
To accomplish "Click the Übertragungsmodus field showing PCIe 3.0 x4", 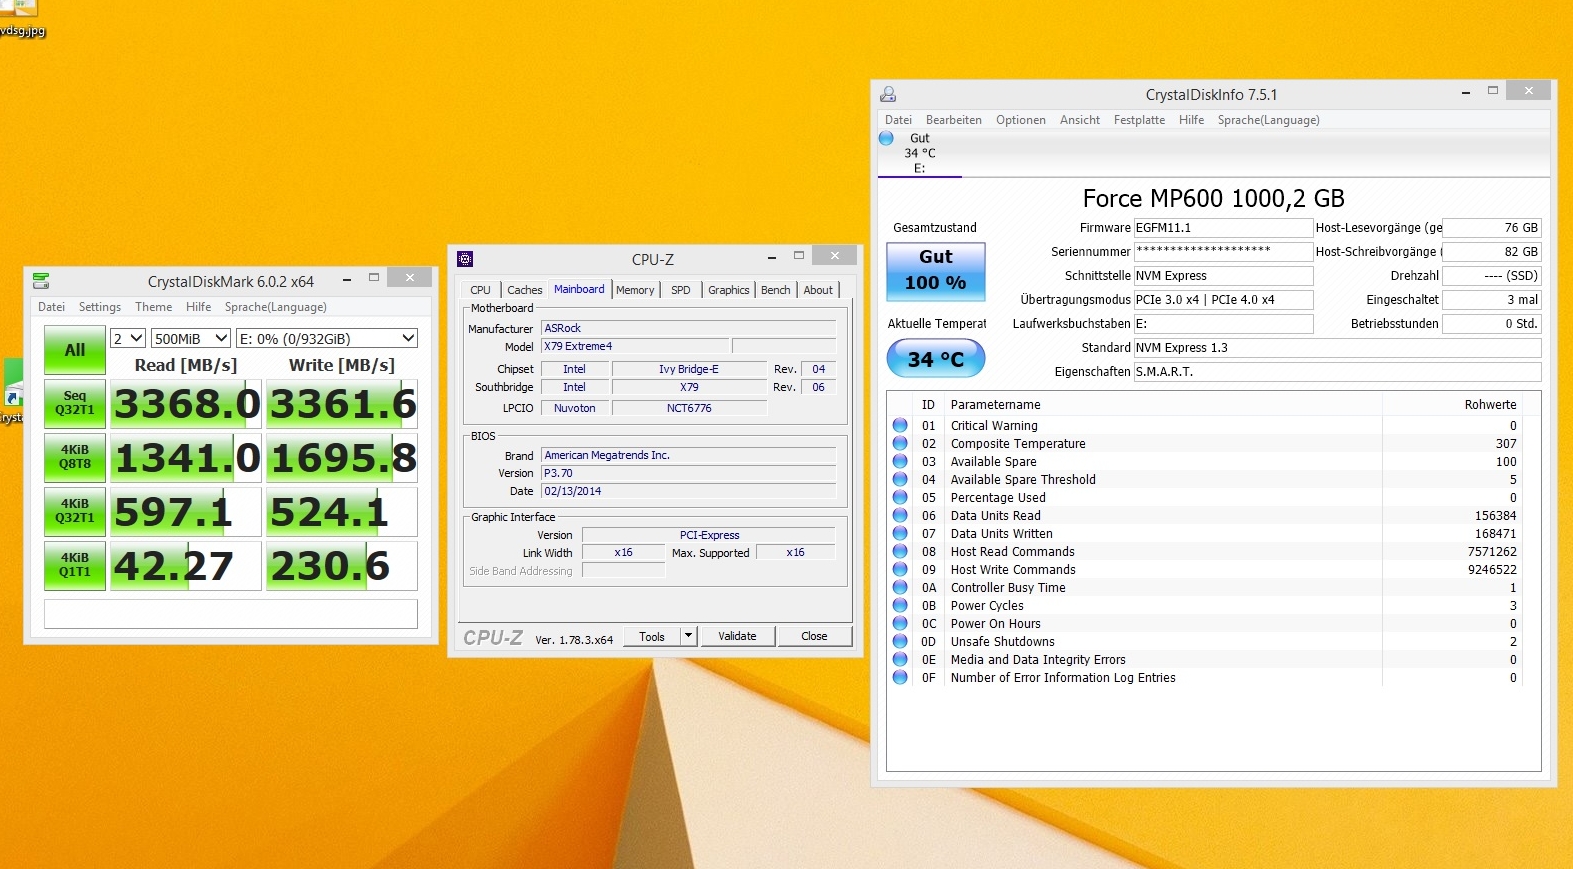I will click(1223, 300).
